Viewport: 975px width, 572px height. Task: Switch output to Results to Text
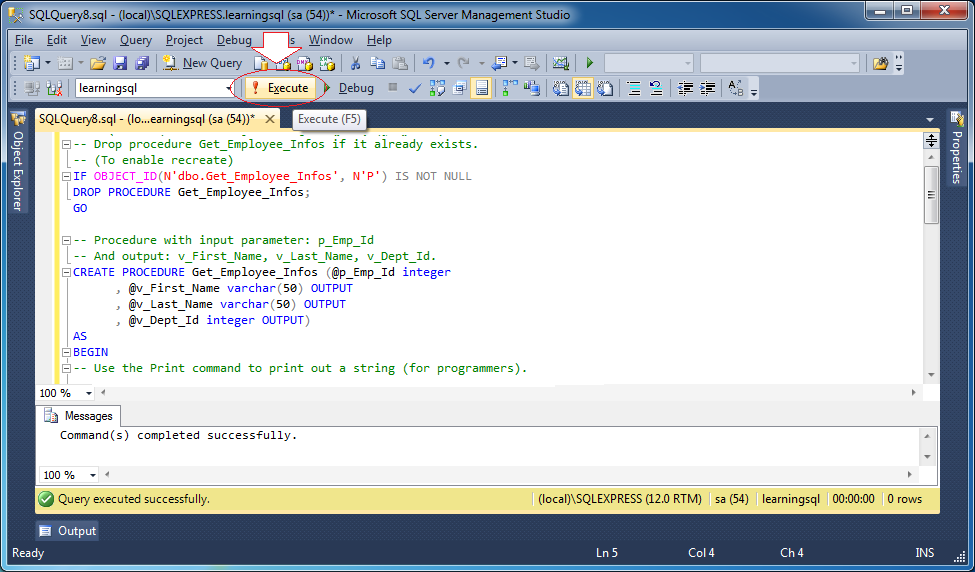560,88
